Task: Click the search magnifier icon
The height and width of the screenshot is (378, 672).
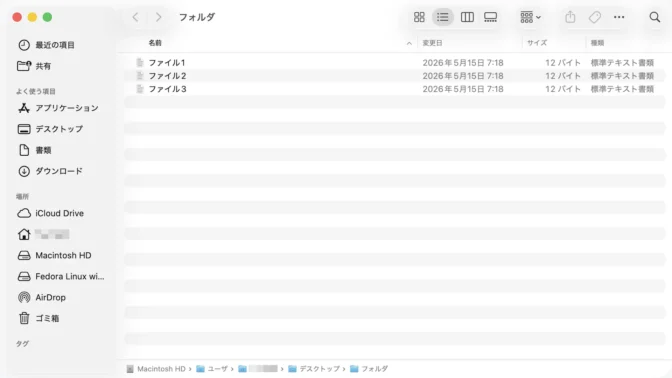Action: [654, 17]
